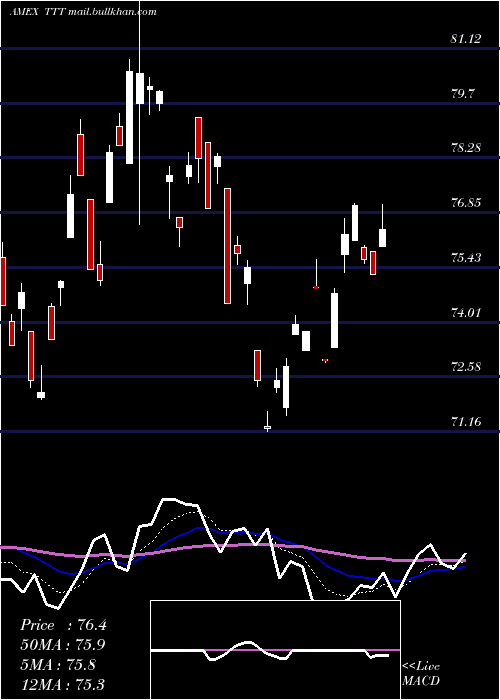Click the 75.43 price level label
This screenshot has height=700, width=500.
click(x=466, y=258)
